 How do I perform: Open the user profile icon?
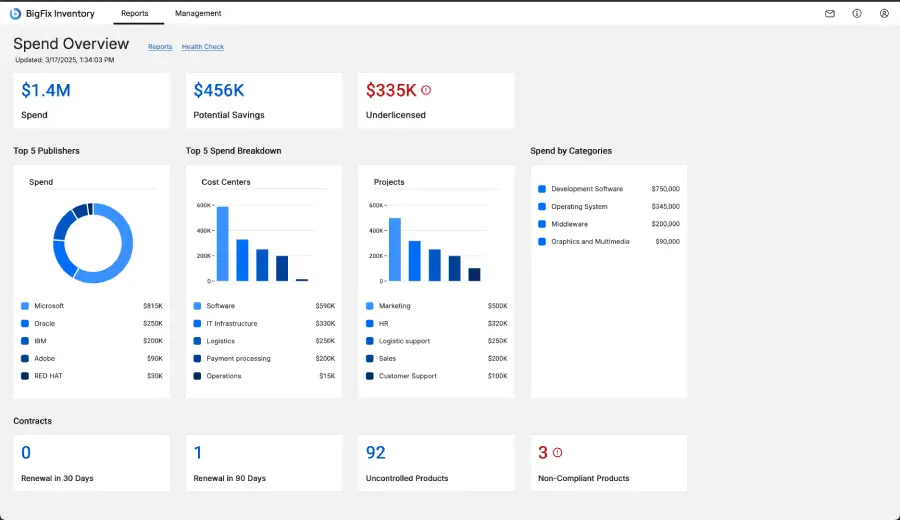pyautogui.click(x=884, y=14)
